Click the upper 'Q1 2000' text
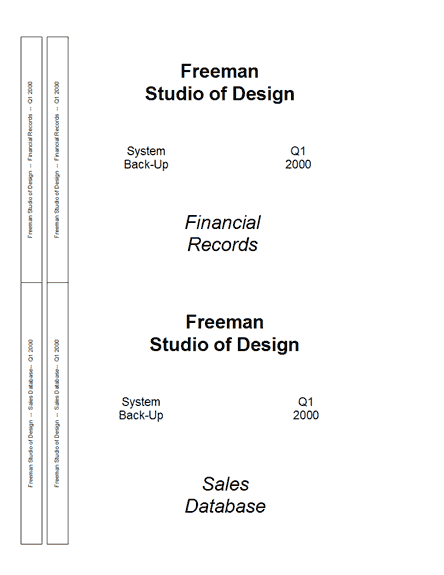 298,158
